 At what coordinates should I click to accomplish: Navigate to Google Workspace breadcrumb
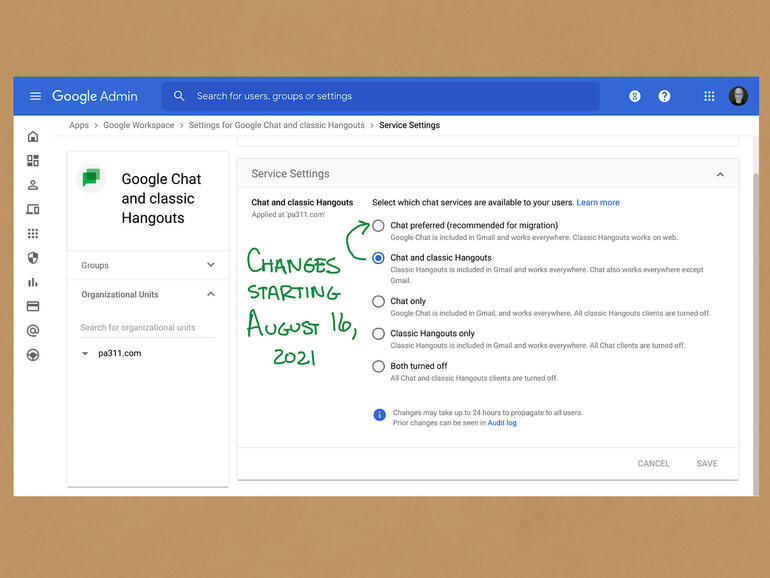click(x=138, y=125)
